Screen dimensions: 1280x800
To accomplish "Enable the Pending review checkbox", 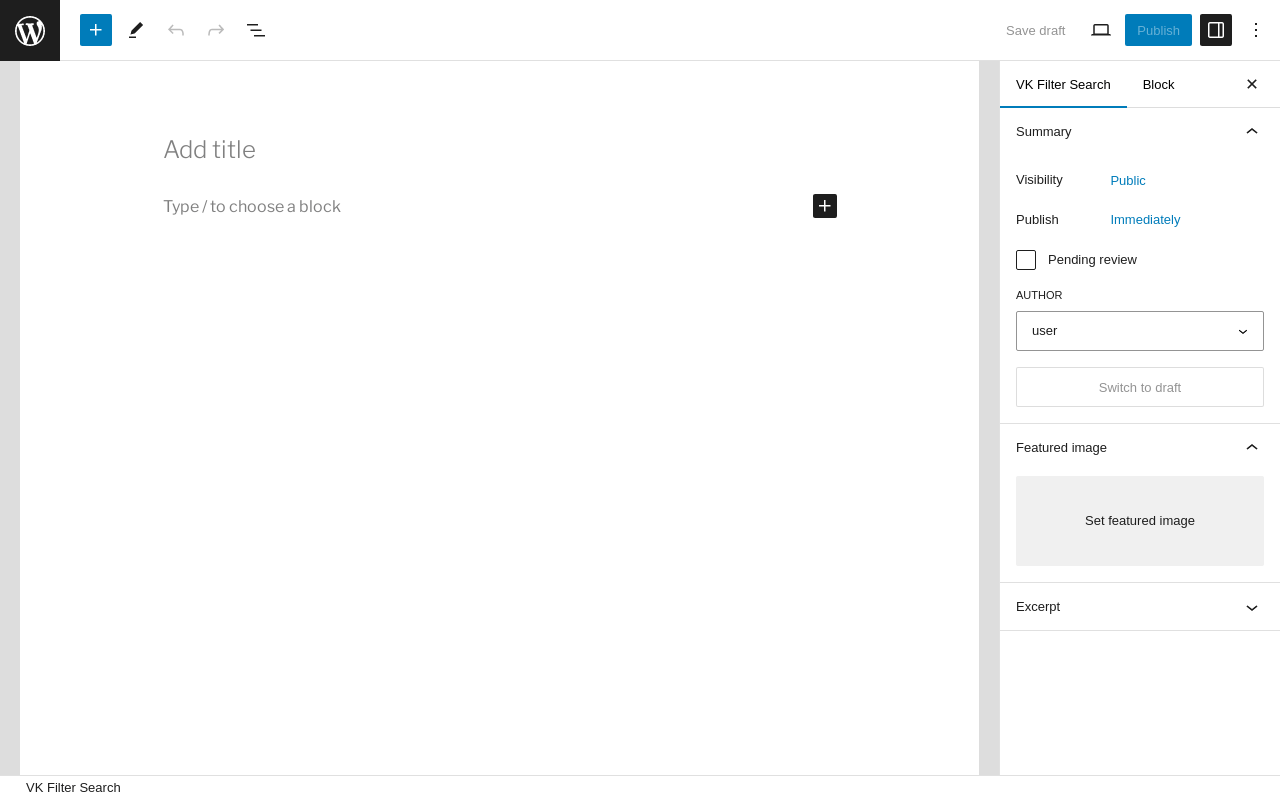I will pyautogui.click(x=1026, y=260).
